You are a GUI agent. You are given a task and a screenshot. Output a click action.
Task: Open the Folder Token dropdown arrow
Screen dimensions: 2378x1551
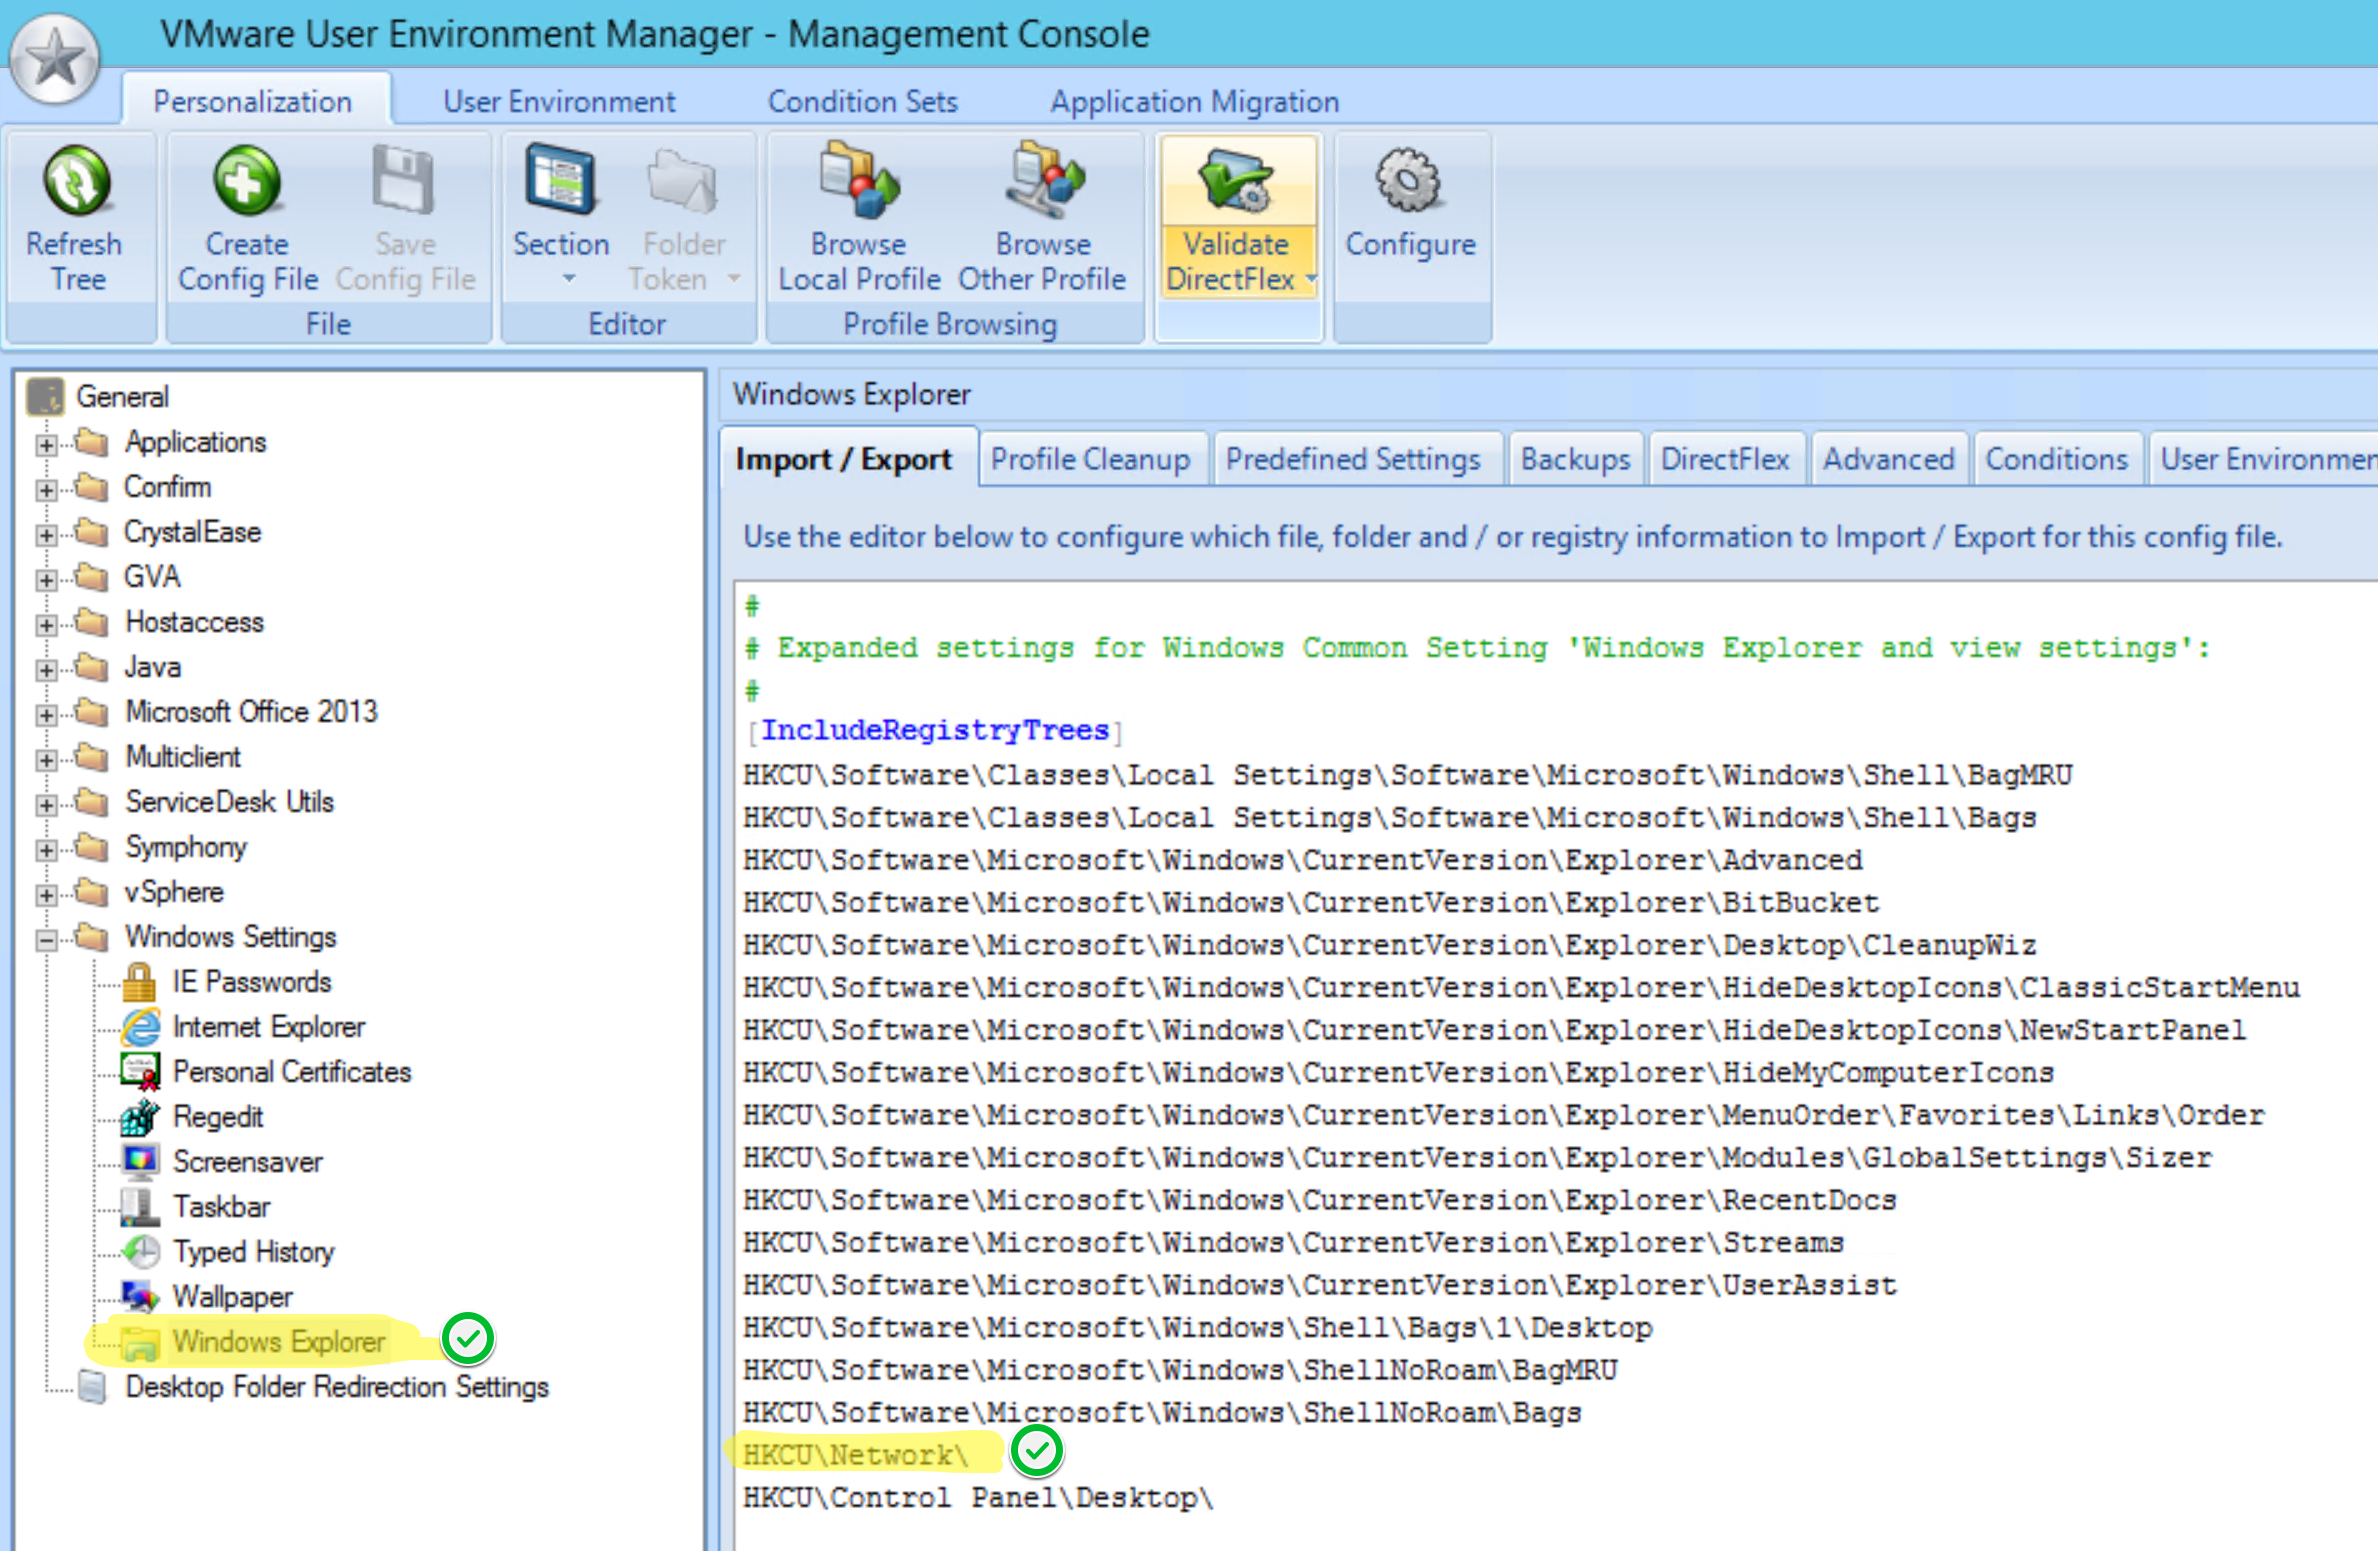coord(733,279)
